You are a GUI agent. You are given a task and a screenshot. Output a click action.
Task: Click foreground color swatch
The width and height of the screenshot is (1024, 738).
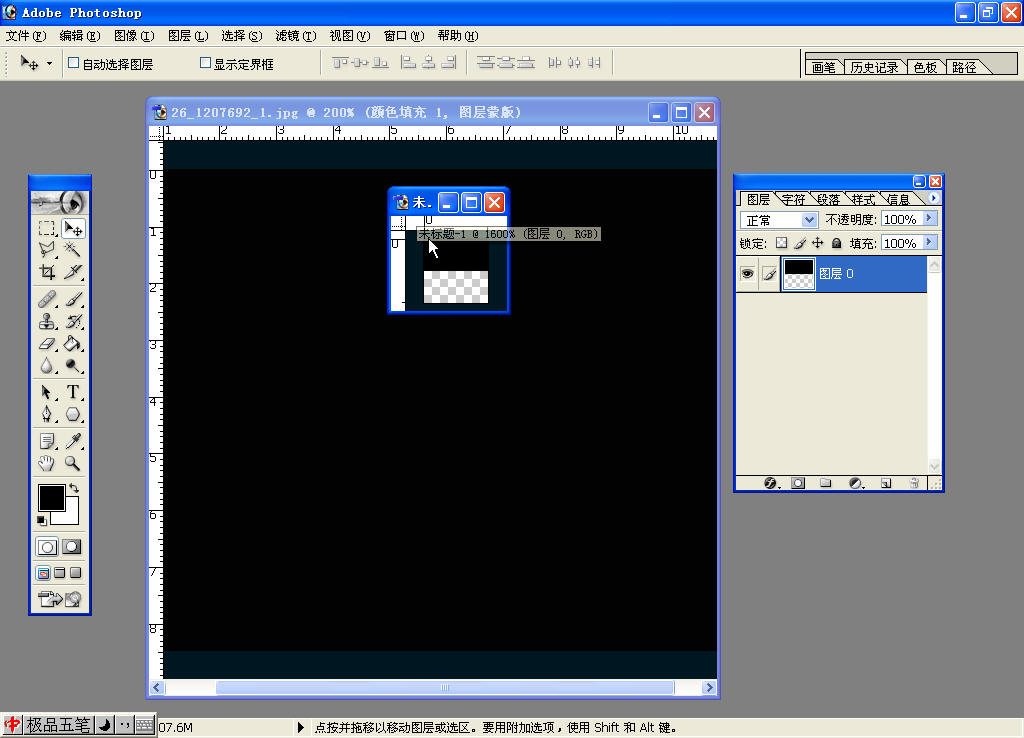pos(51,498)
